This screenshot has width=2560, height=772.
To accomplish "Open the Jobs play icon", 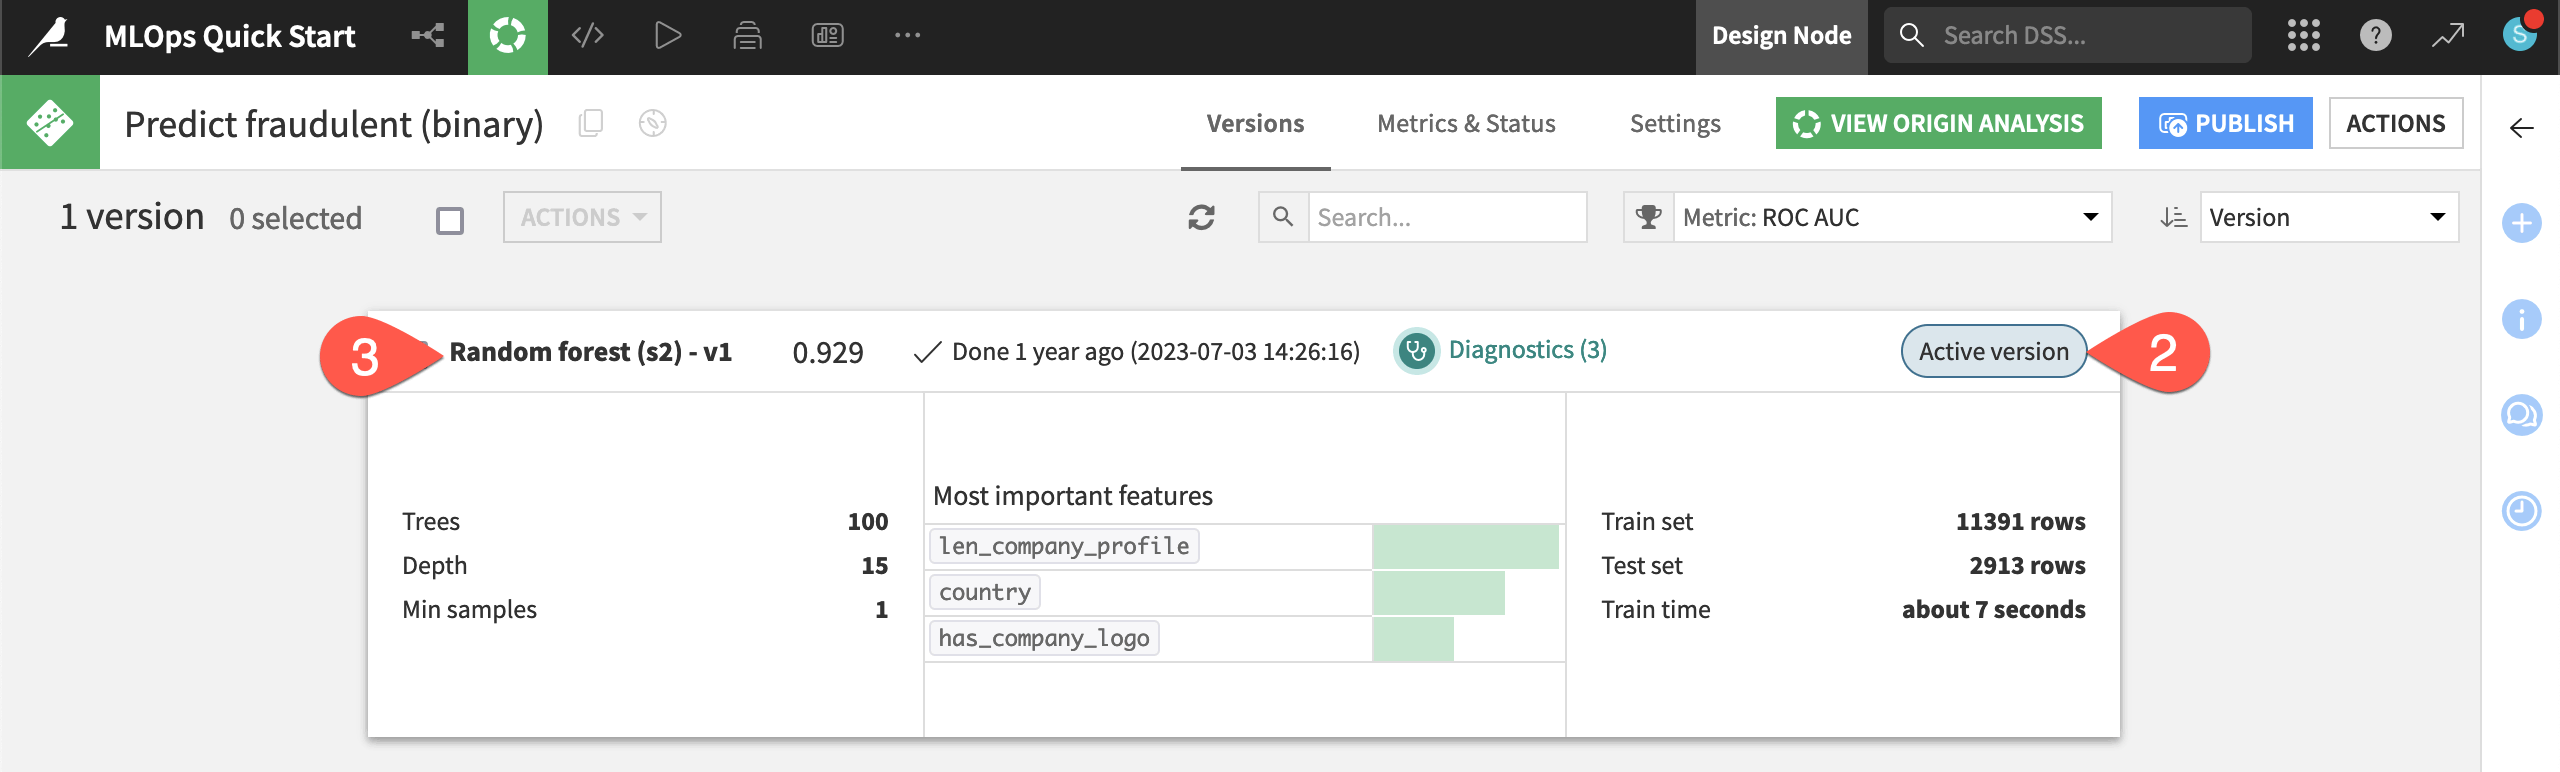I will pyautogui.click(x=667, y=36).
